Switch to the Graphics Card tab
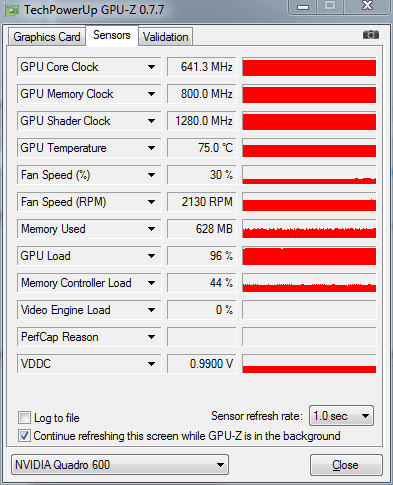 coord(47,37)
